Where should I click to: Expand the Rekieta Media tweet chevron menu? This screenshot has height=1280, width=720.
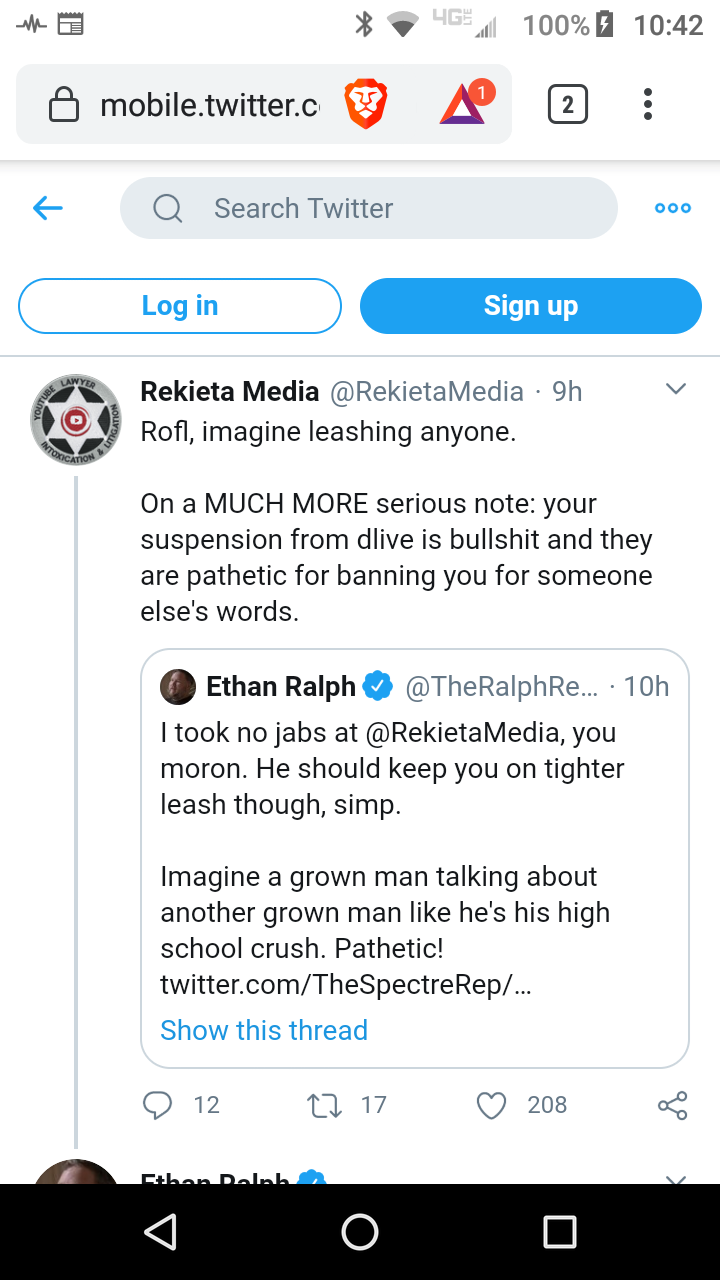coord(676,389)
